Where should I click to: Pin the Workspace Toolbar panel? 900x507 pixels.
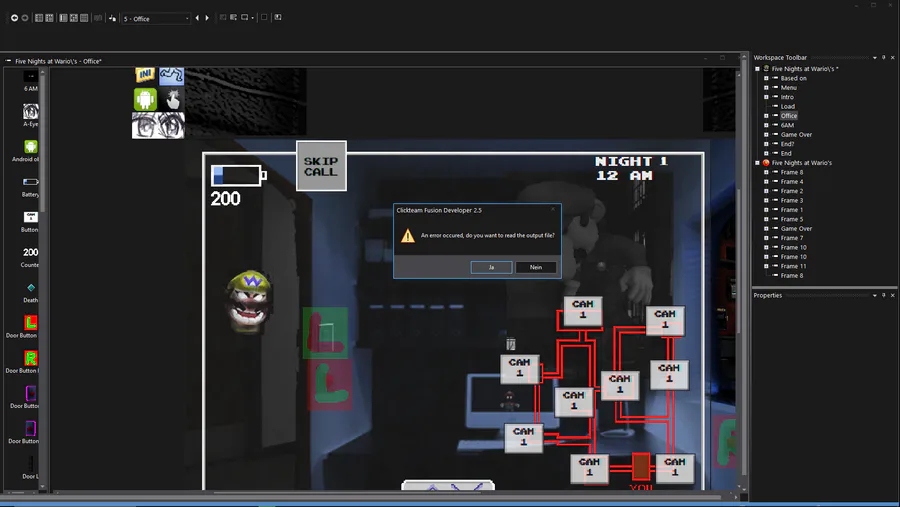883,57
